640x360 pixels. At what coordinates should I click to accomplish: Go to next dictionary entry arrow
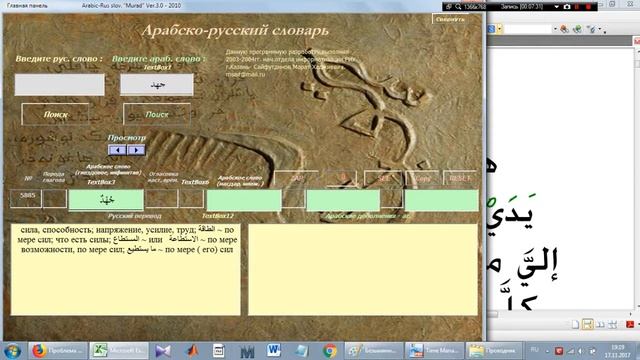pos(136,150)
